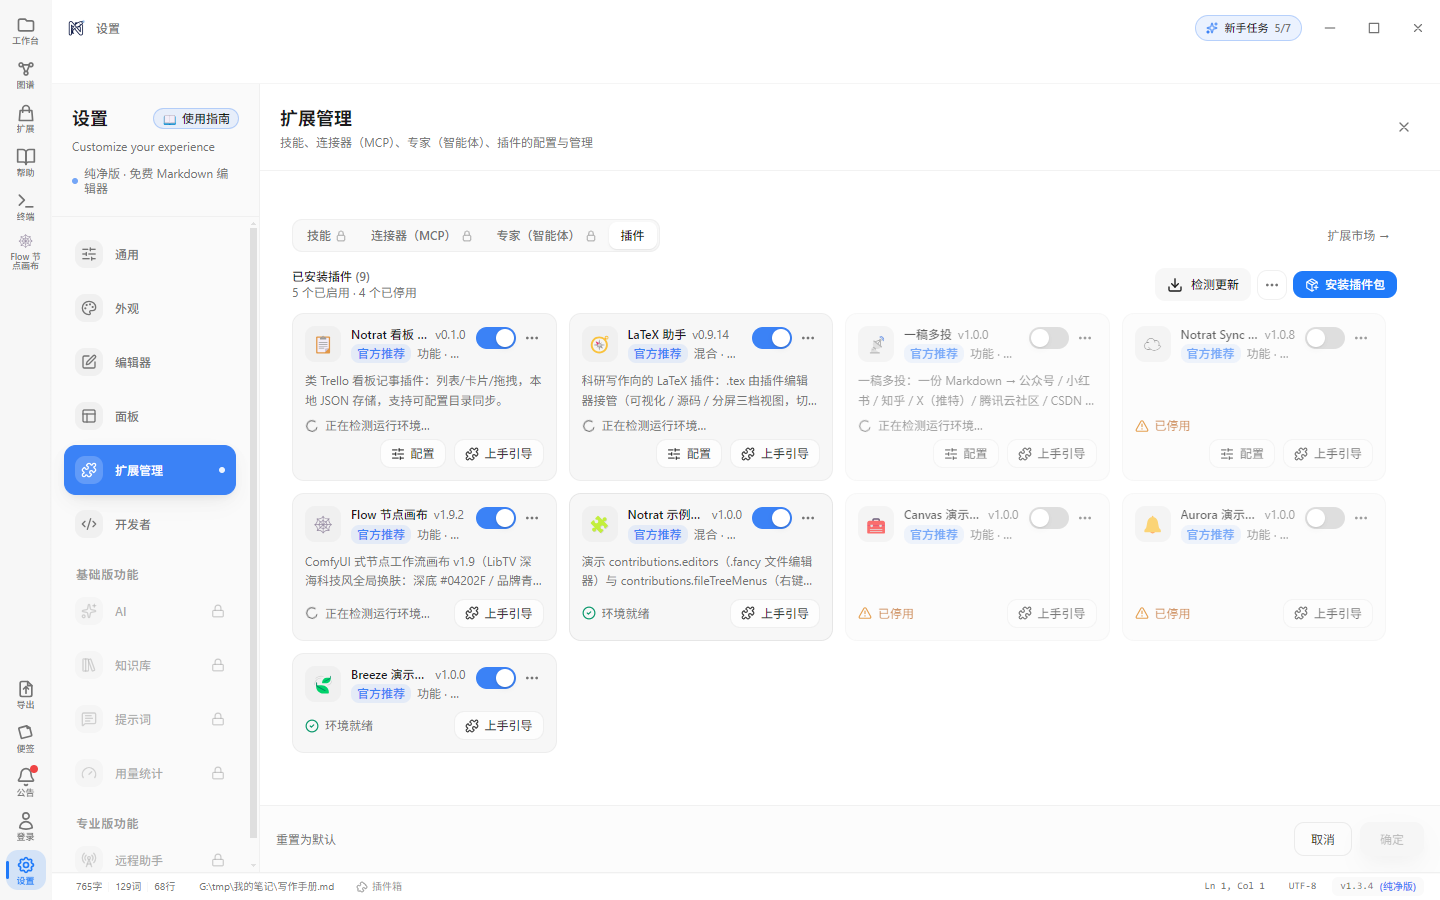The width and height of the screenshot is (1440, 900).
Task: Open more options for Flow 节点画布 plugin
Action: [532, 518]
